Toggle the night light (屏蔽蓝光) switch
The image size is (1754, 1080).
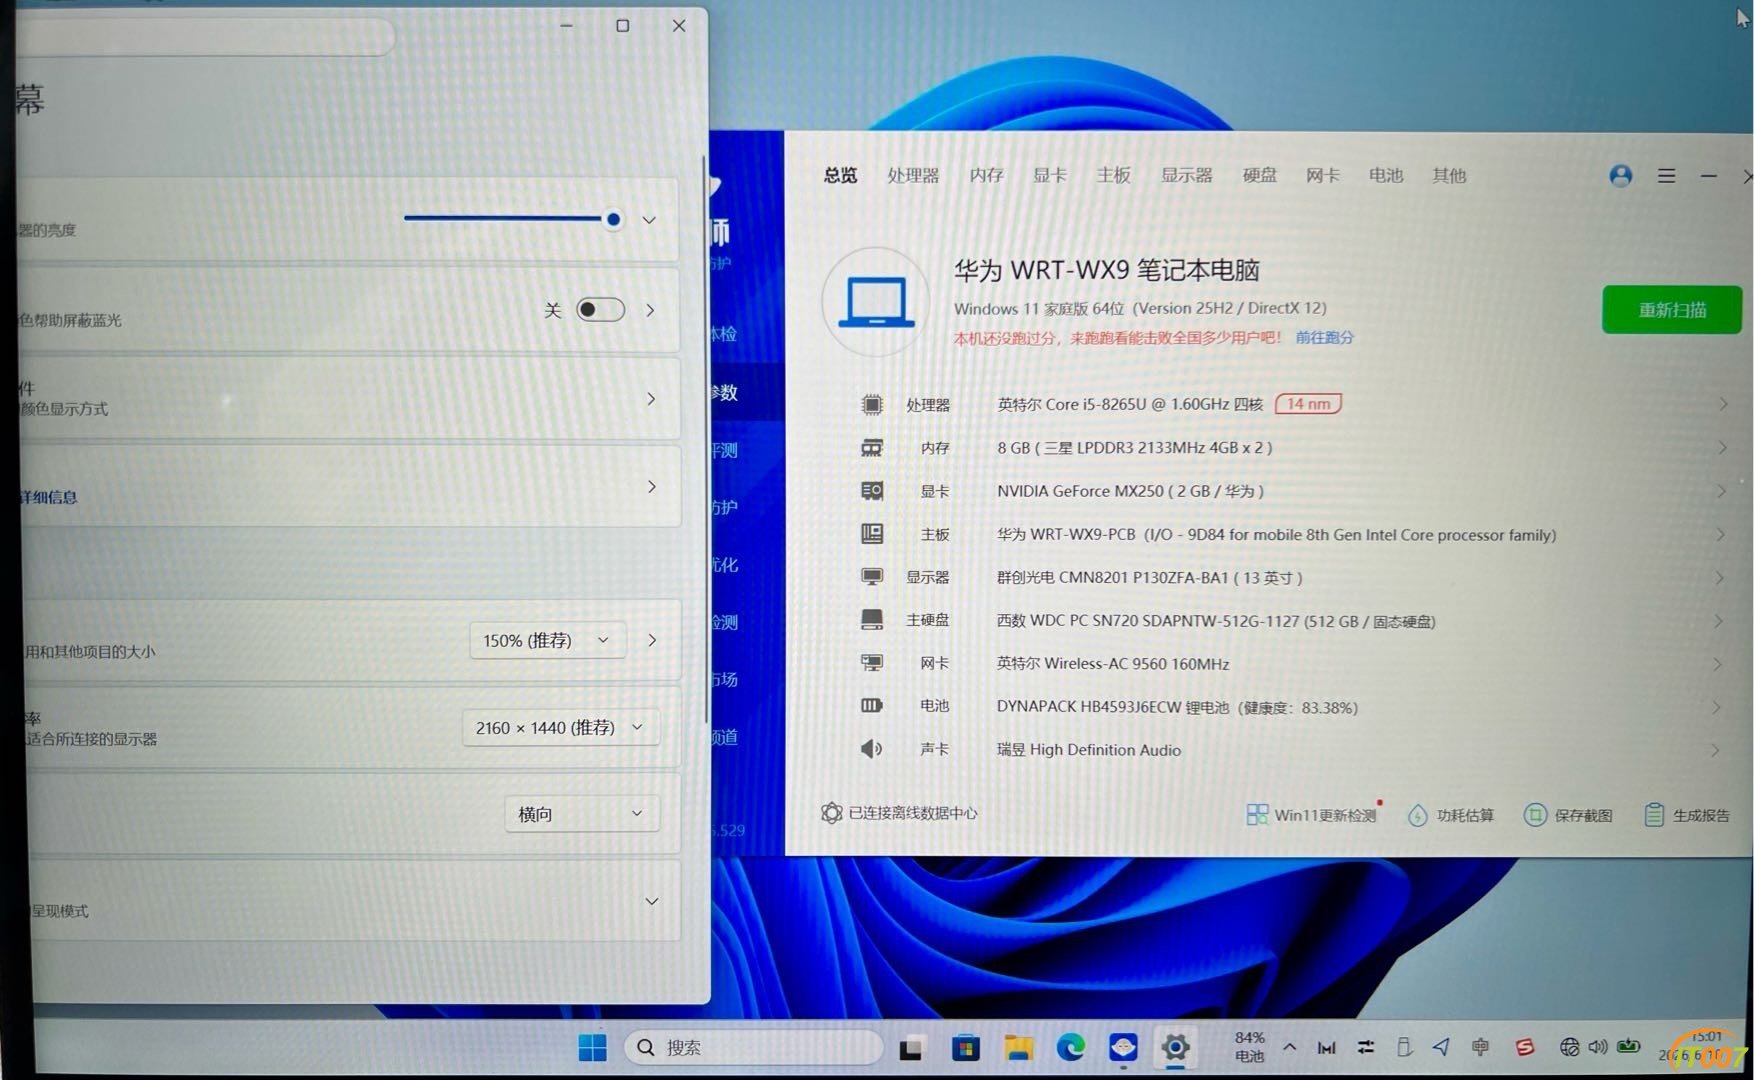coord(600,310)
